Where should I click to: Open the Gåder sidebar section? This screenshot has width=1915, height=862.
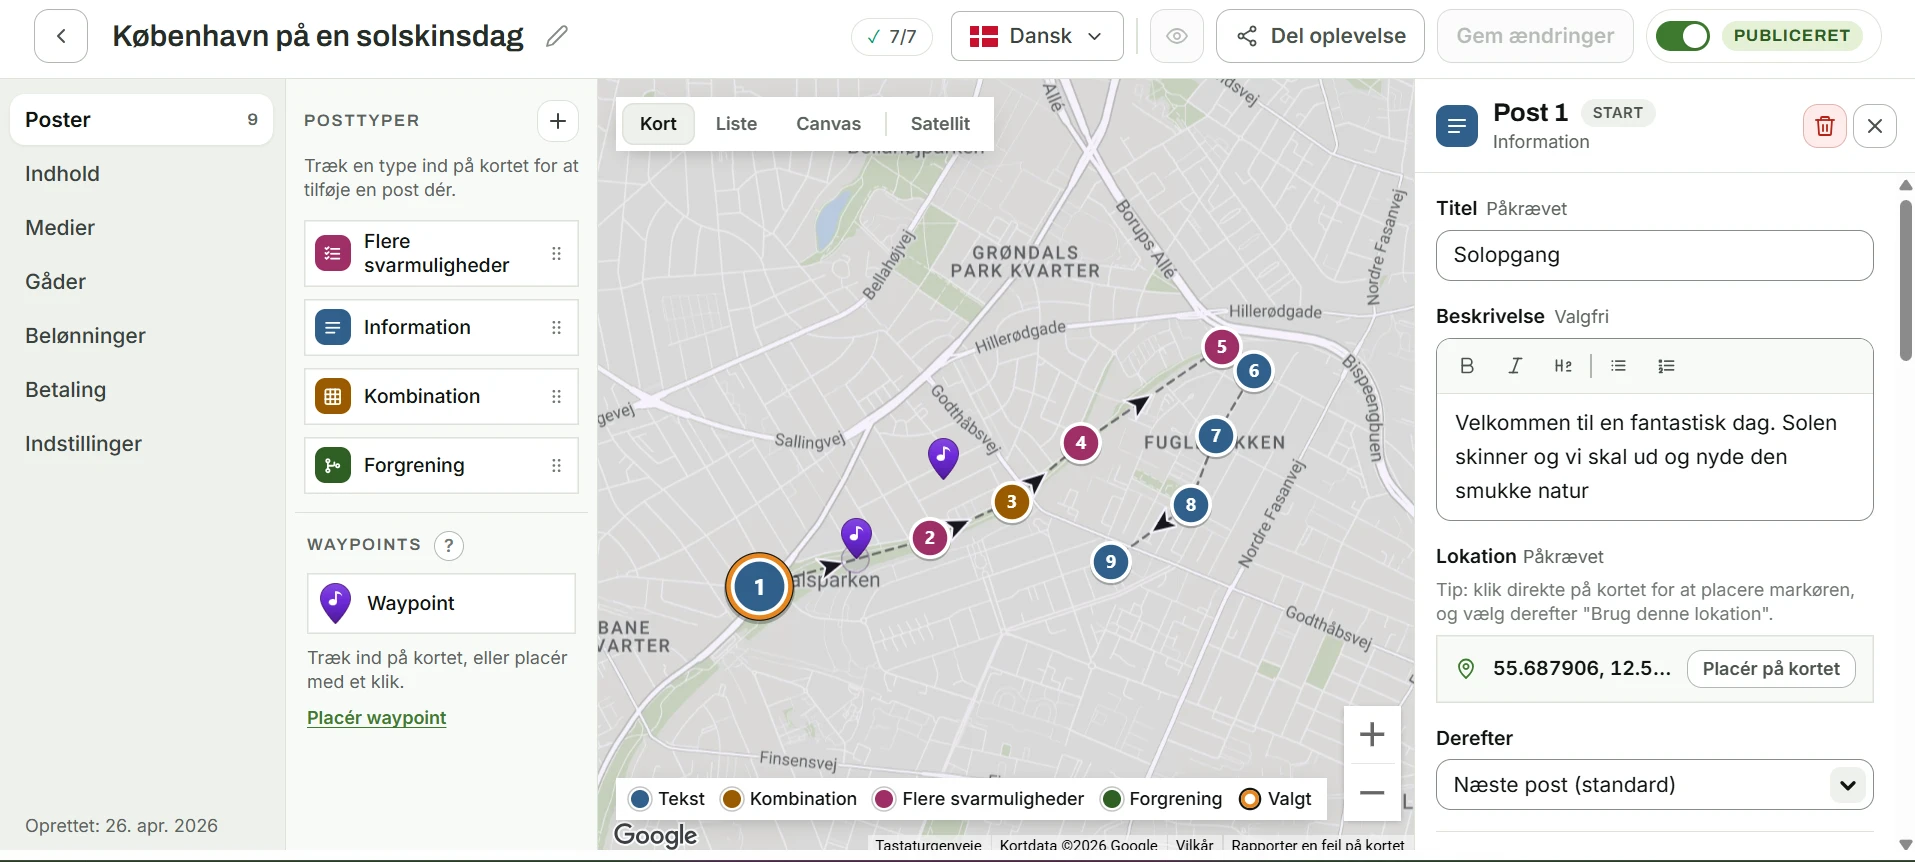click(x=141, y=282)
